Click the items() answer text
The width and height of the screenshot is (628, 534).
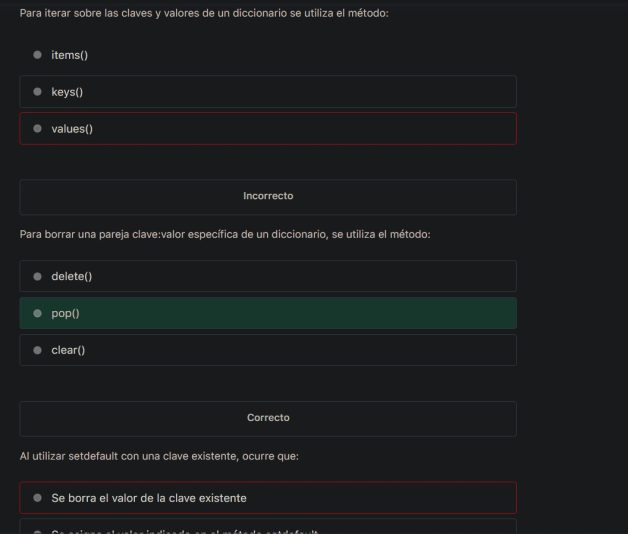[x=70, y=55]
